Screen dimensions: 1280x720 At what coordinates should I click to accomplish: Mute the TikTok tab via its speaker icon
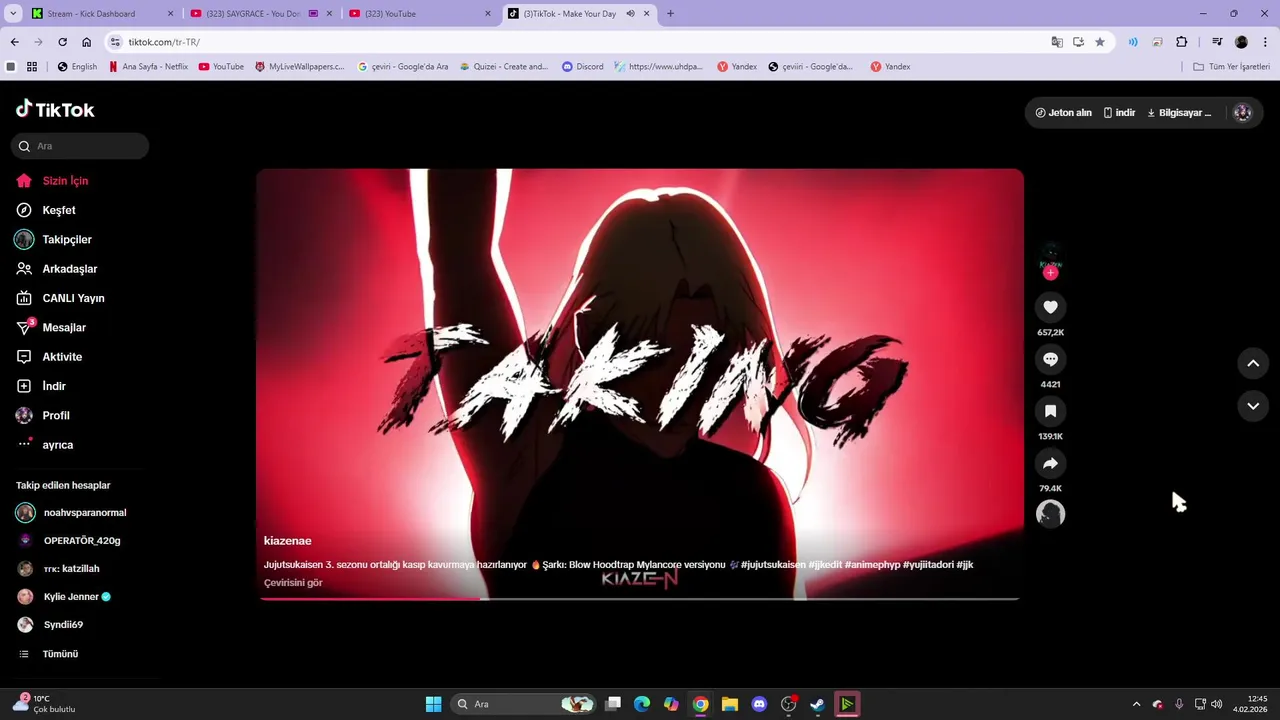pos(630,14)
